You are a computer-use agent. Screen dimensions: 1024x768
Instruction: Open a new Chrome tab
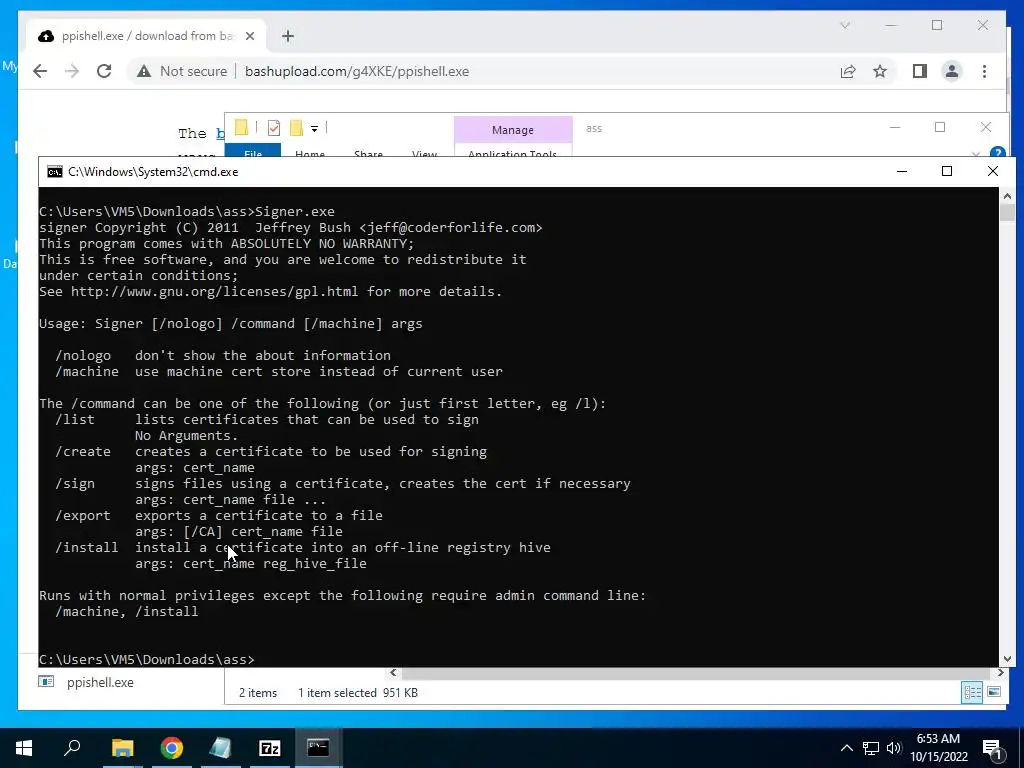tap(288, 36)
